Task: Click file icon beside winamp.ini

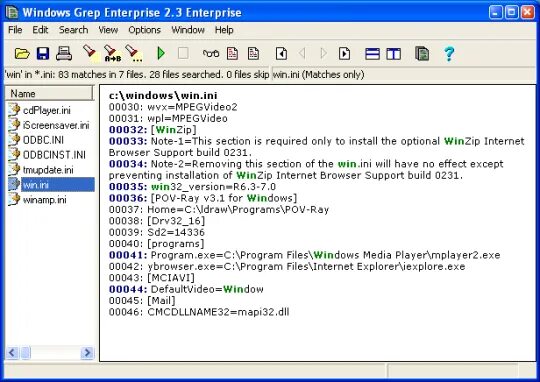Action: click(14, 199)
